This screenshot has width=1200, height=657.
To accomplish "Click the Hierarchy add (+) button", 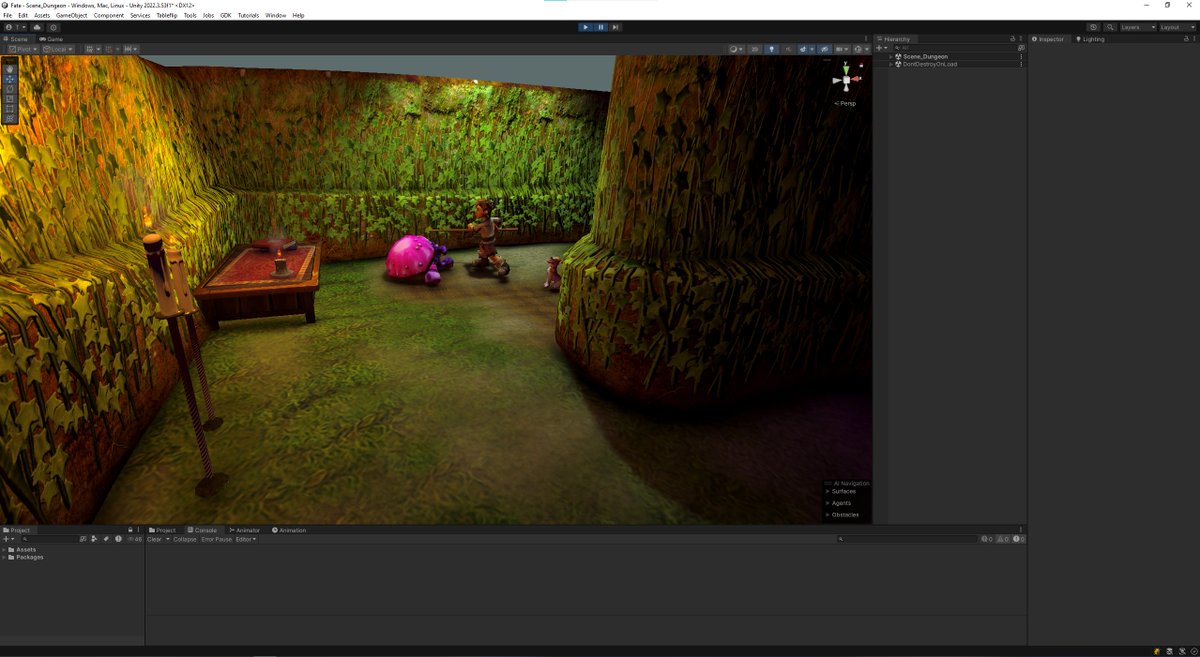I will (881, 48).
